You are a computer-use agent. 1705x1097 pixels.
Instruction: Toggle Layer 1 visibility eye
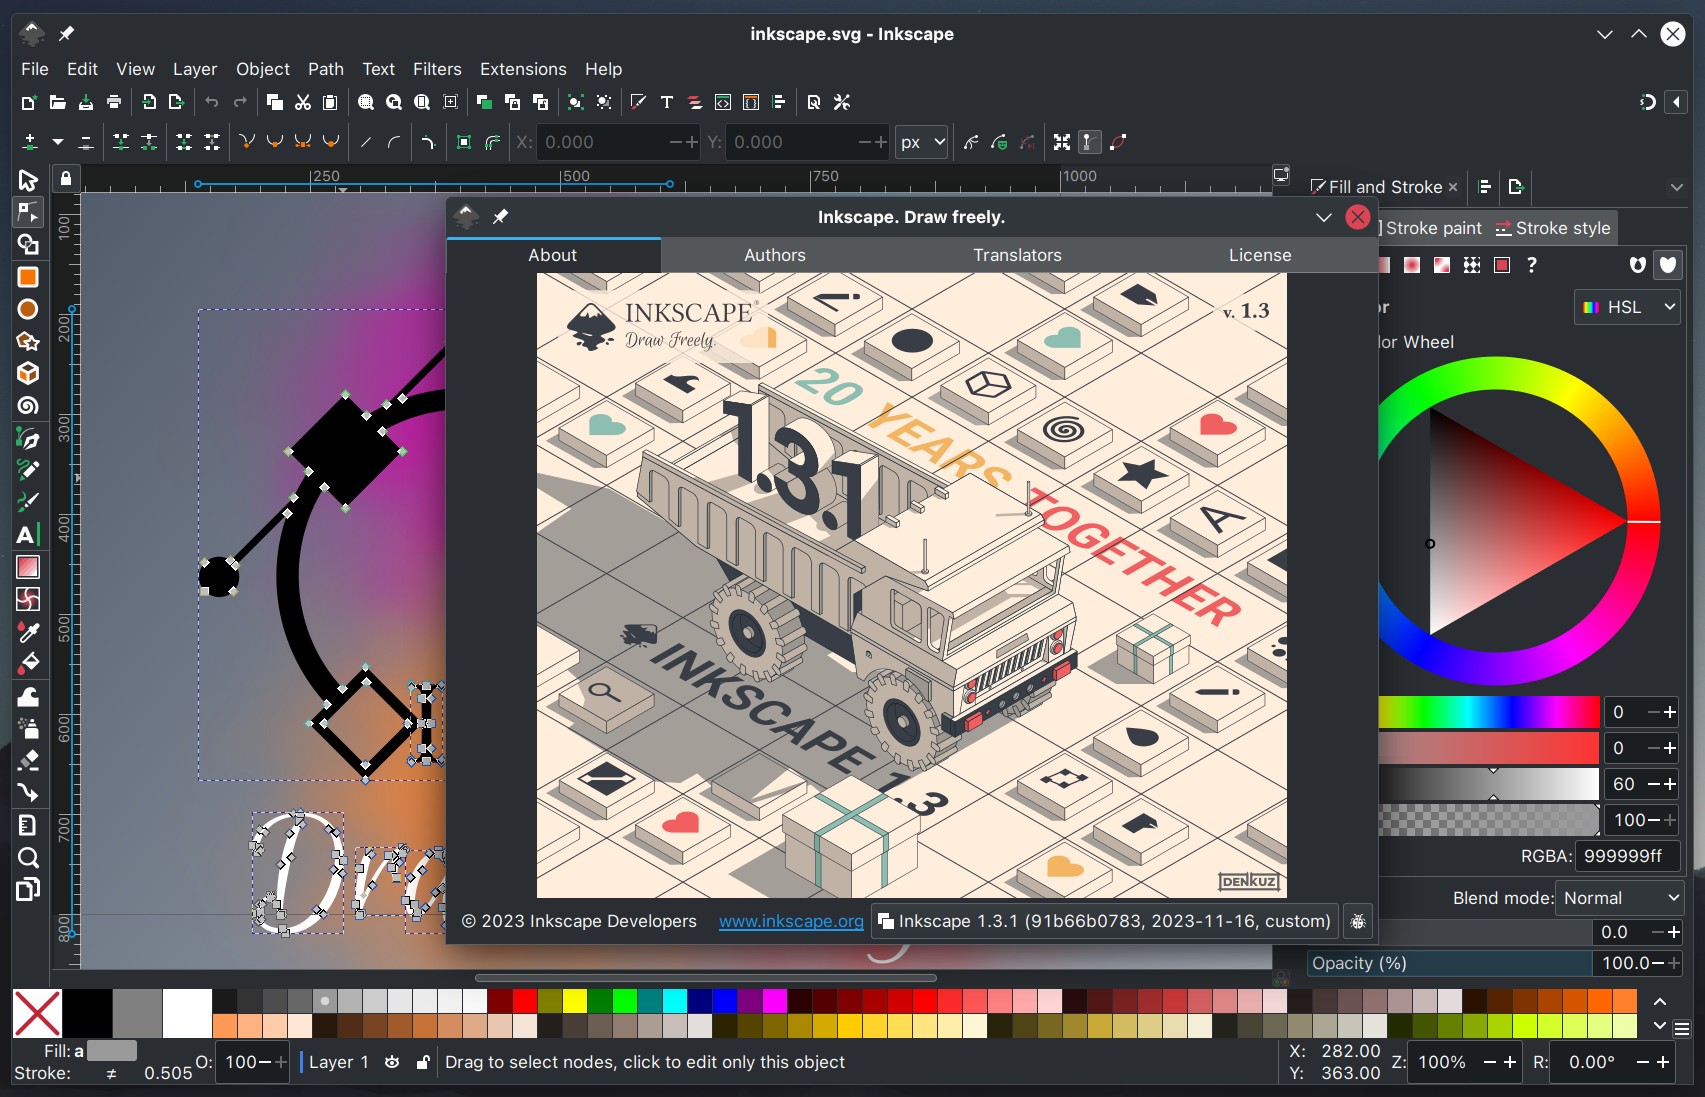(392, 1062)
